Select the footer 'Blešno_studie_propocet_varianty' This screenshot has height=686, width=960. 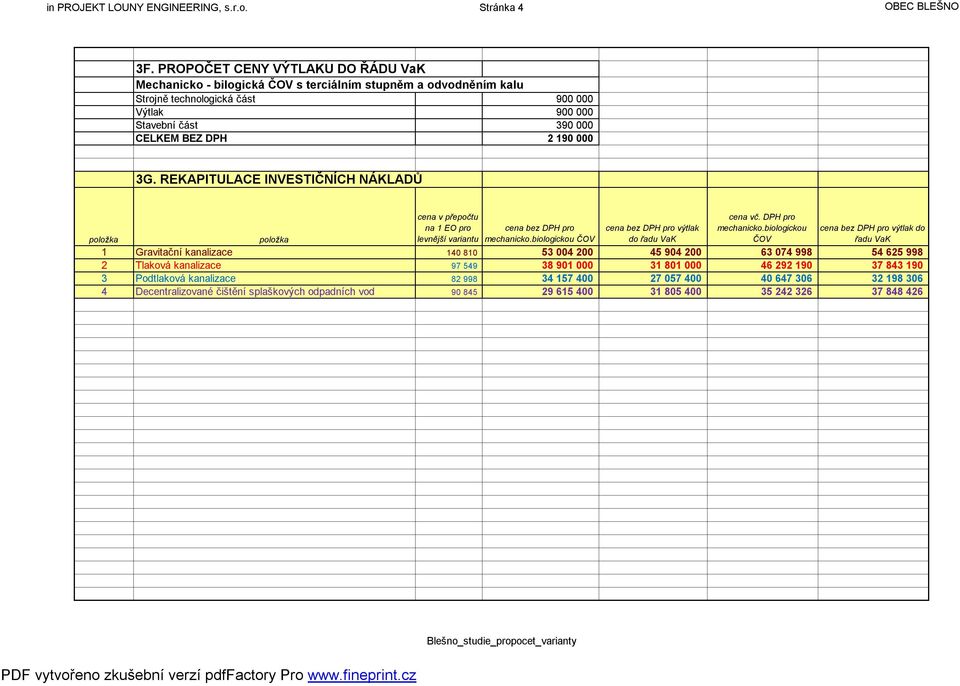pyautogui.click(x=501, y=641)
